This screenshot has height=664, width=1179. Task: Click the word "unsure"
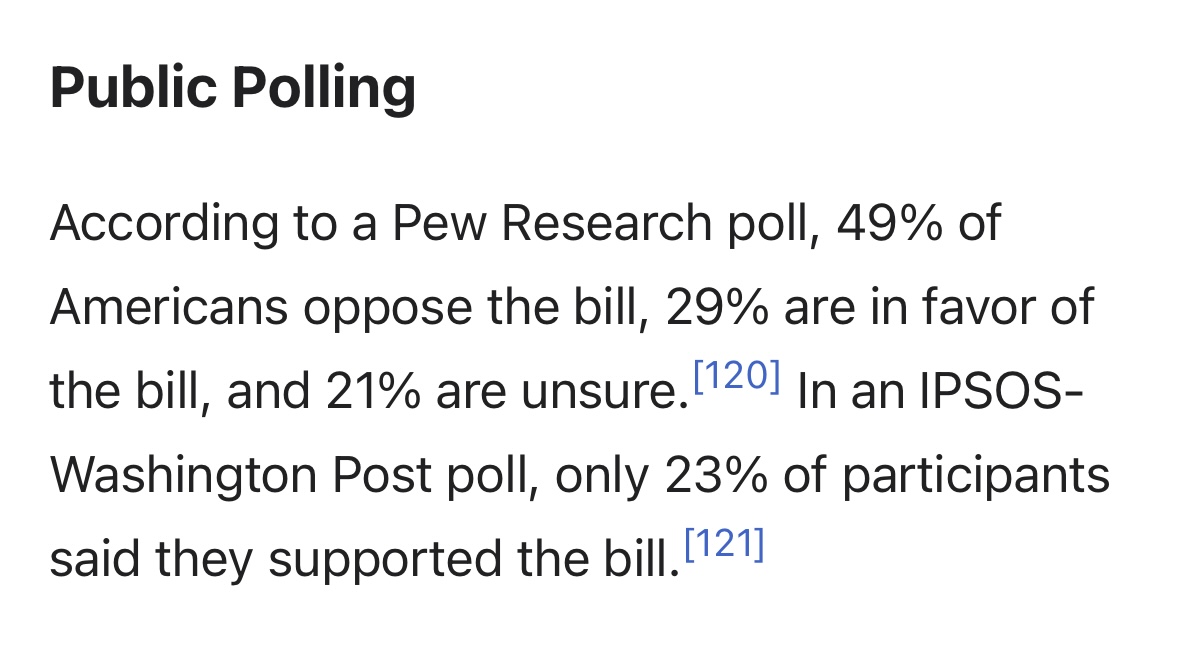click(x=600, y=394)
